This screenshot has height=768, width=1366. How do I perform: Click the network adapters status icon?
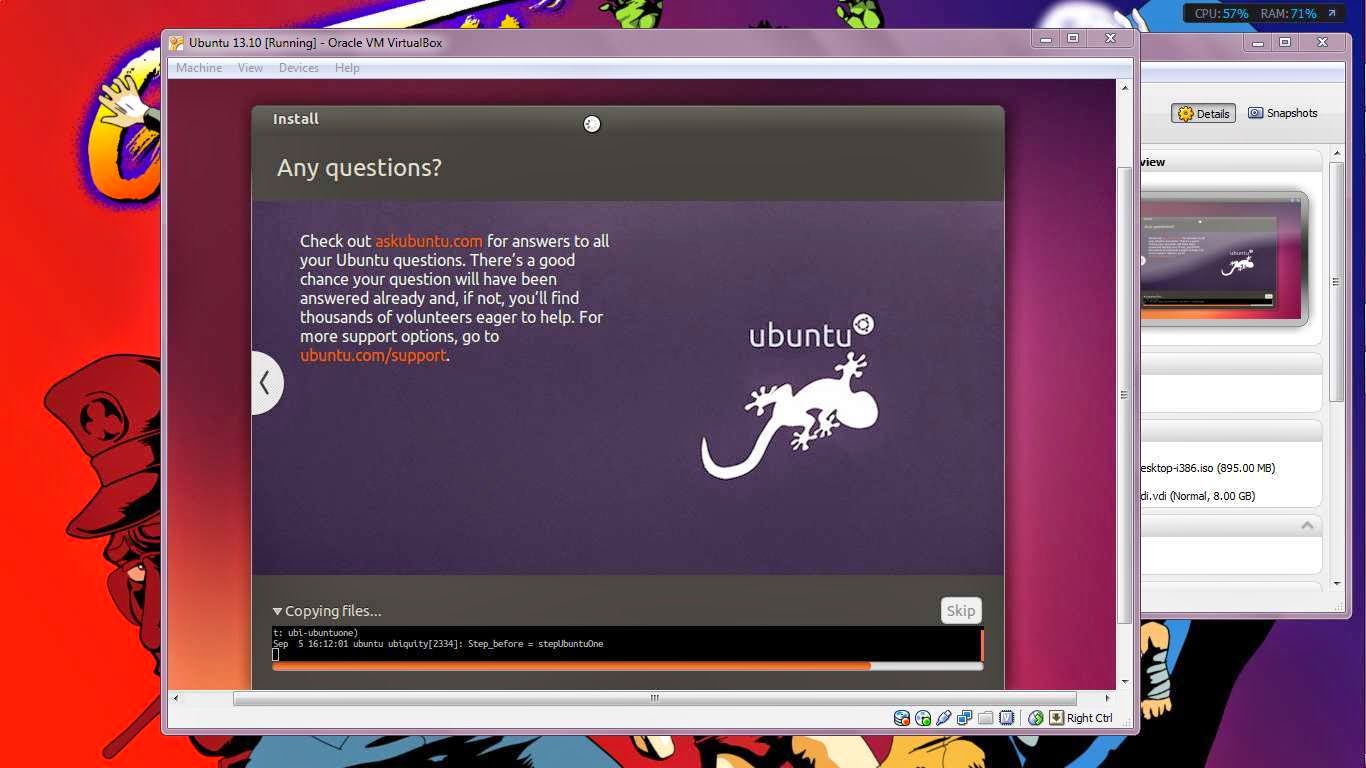point(965,718)
